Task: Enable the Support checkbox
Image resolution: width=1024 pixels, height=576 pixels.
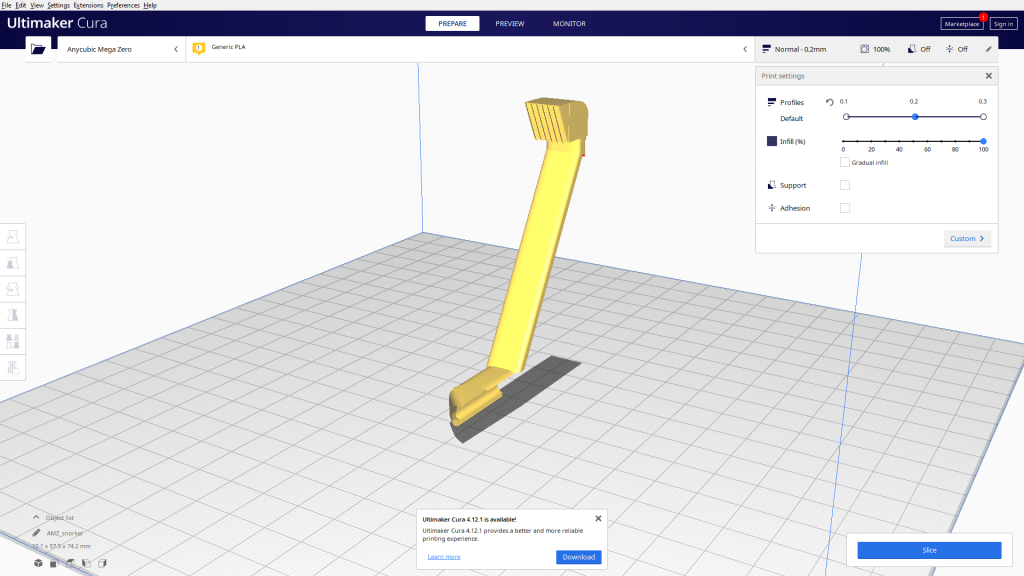Action: [x=845, y=185]
